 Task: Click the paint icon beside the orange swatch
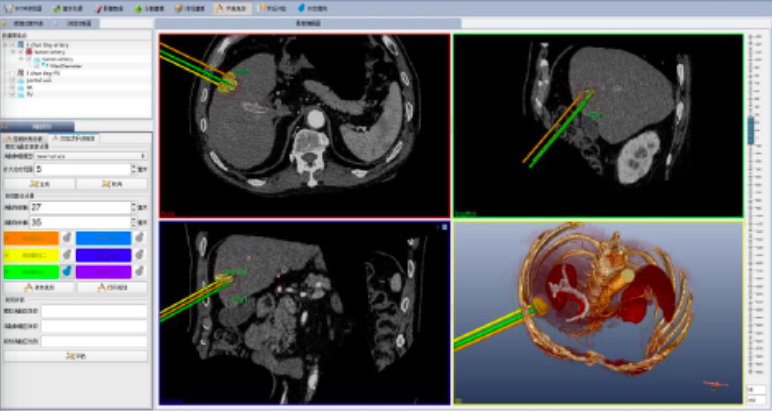click(64, 238)
